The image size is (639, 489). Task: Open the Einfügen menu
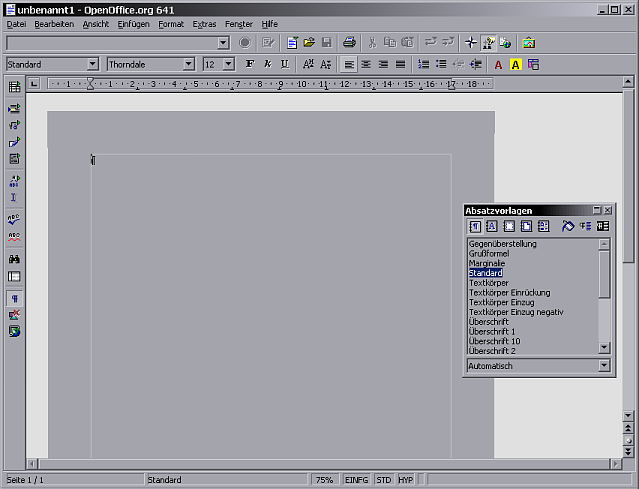[x=133, y=23]
